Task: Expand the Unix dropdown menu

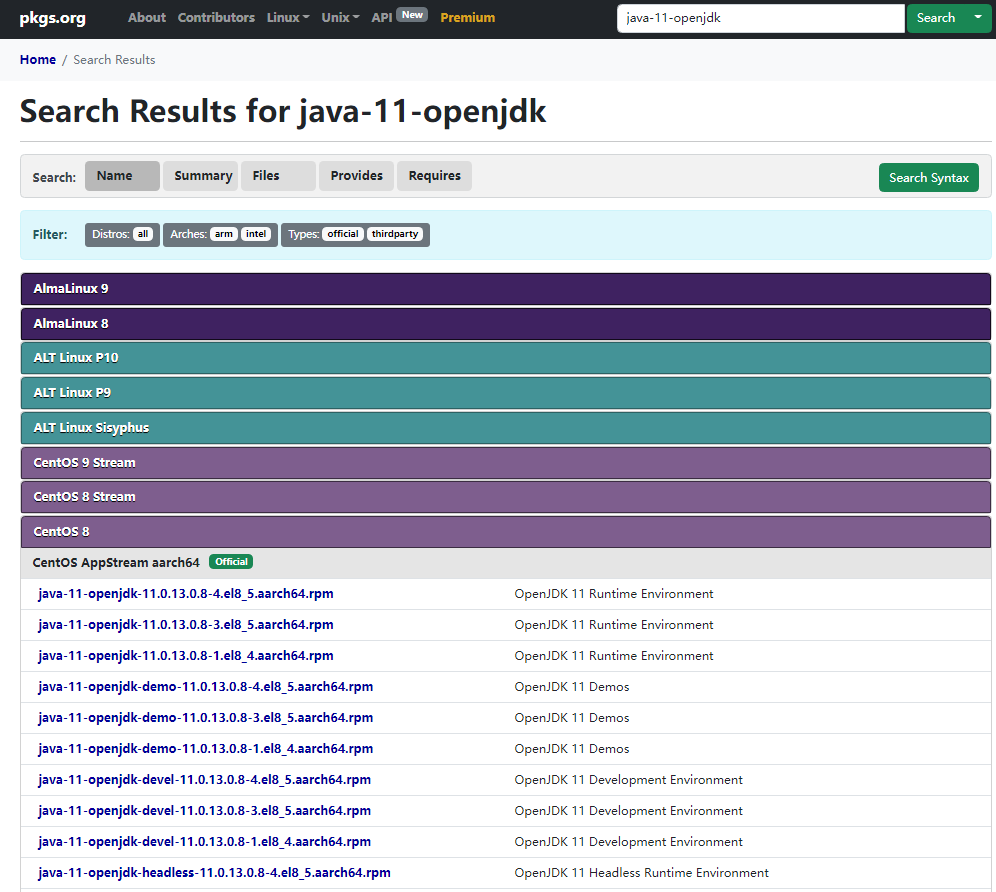Action: click(x=340, y=18)
